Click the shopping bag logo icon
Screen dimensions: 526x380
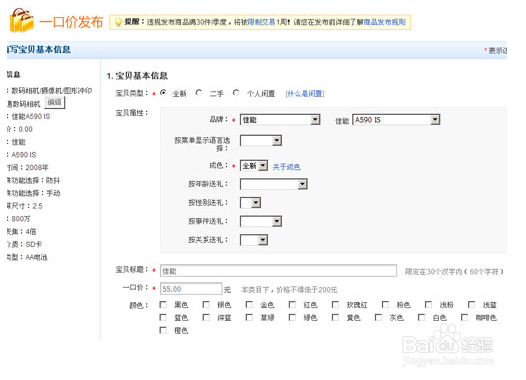(x=22, y=20)
